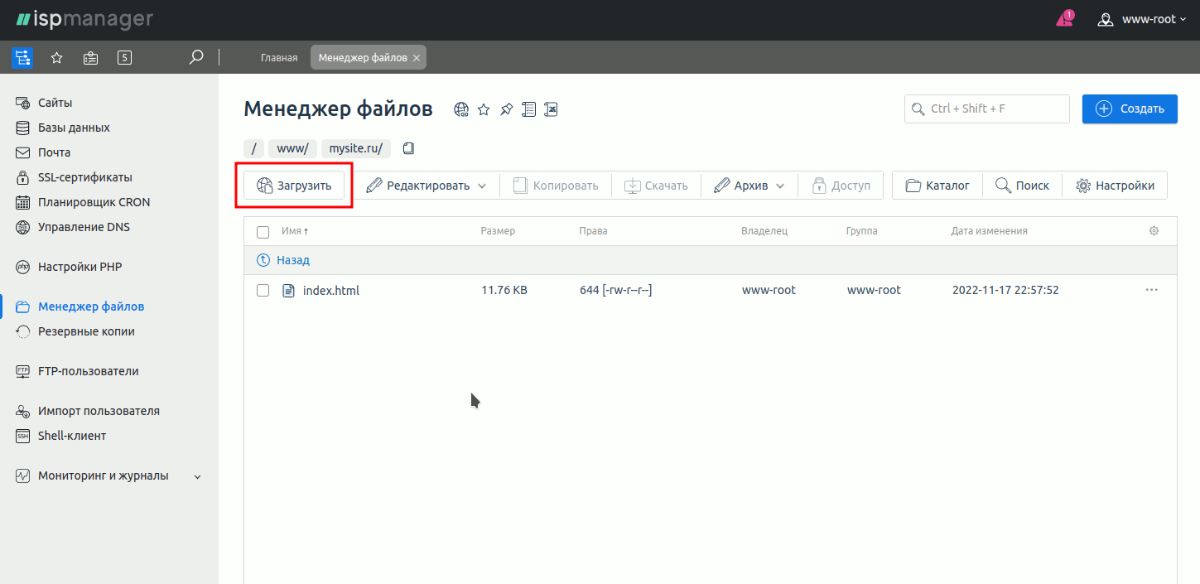
Task: Expand Мониторинг и журналы section
Action: click(197, 477)
